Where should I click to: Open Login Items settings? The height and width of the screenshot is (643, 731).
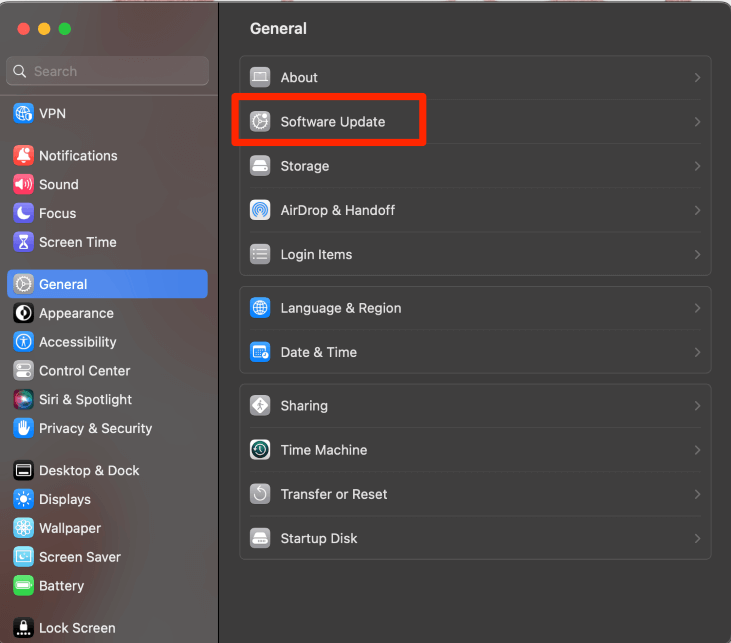click(316, 254)
